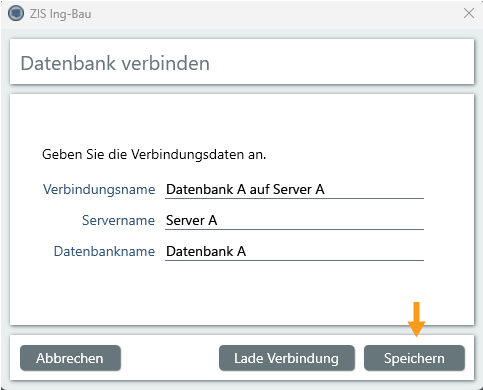
Task: Click the text 'Geben Sie die Verbindungsdaten an.'
Action: pos(154,155)
